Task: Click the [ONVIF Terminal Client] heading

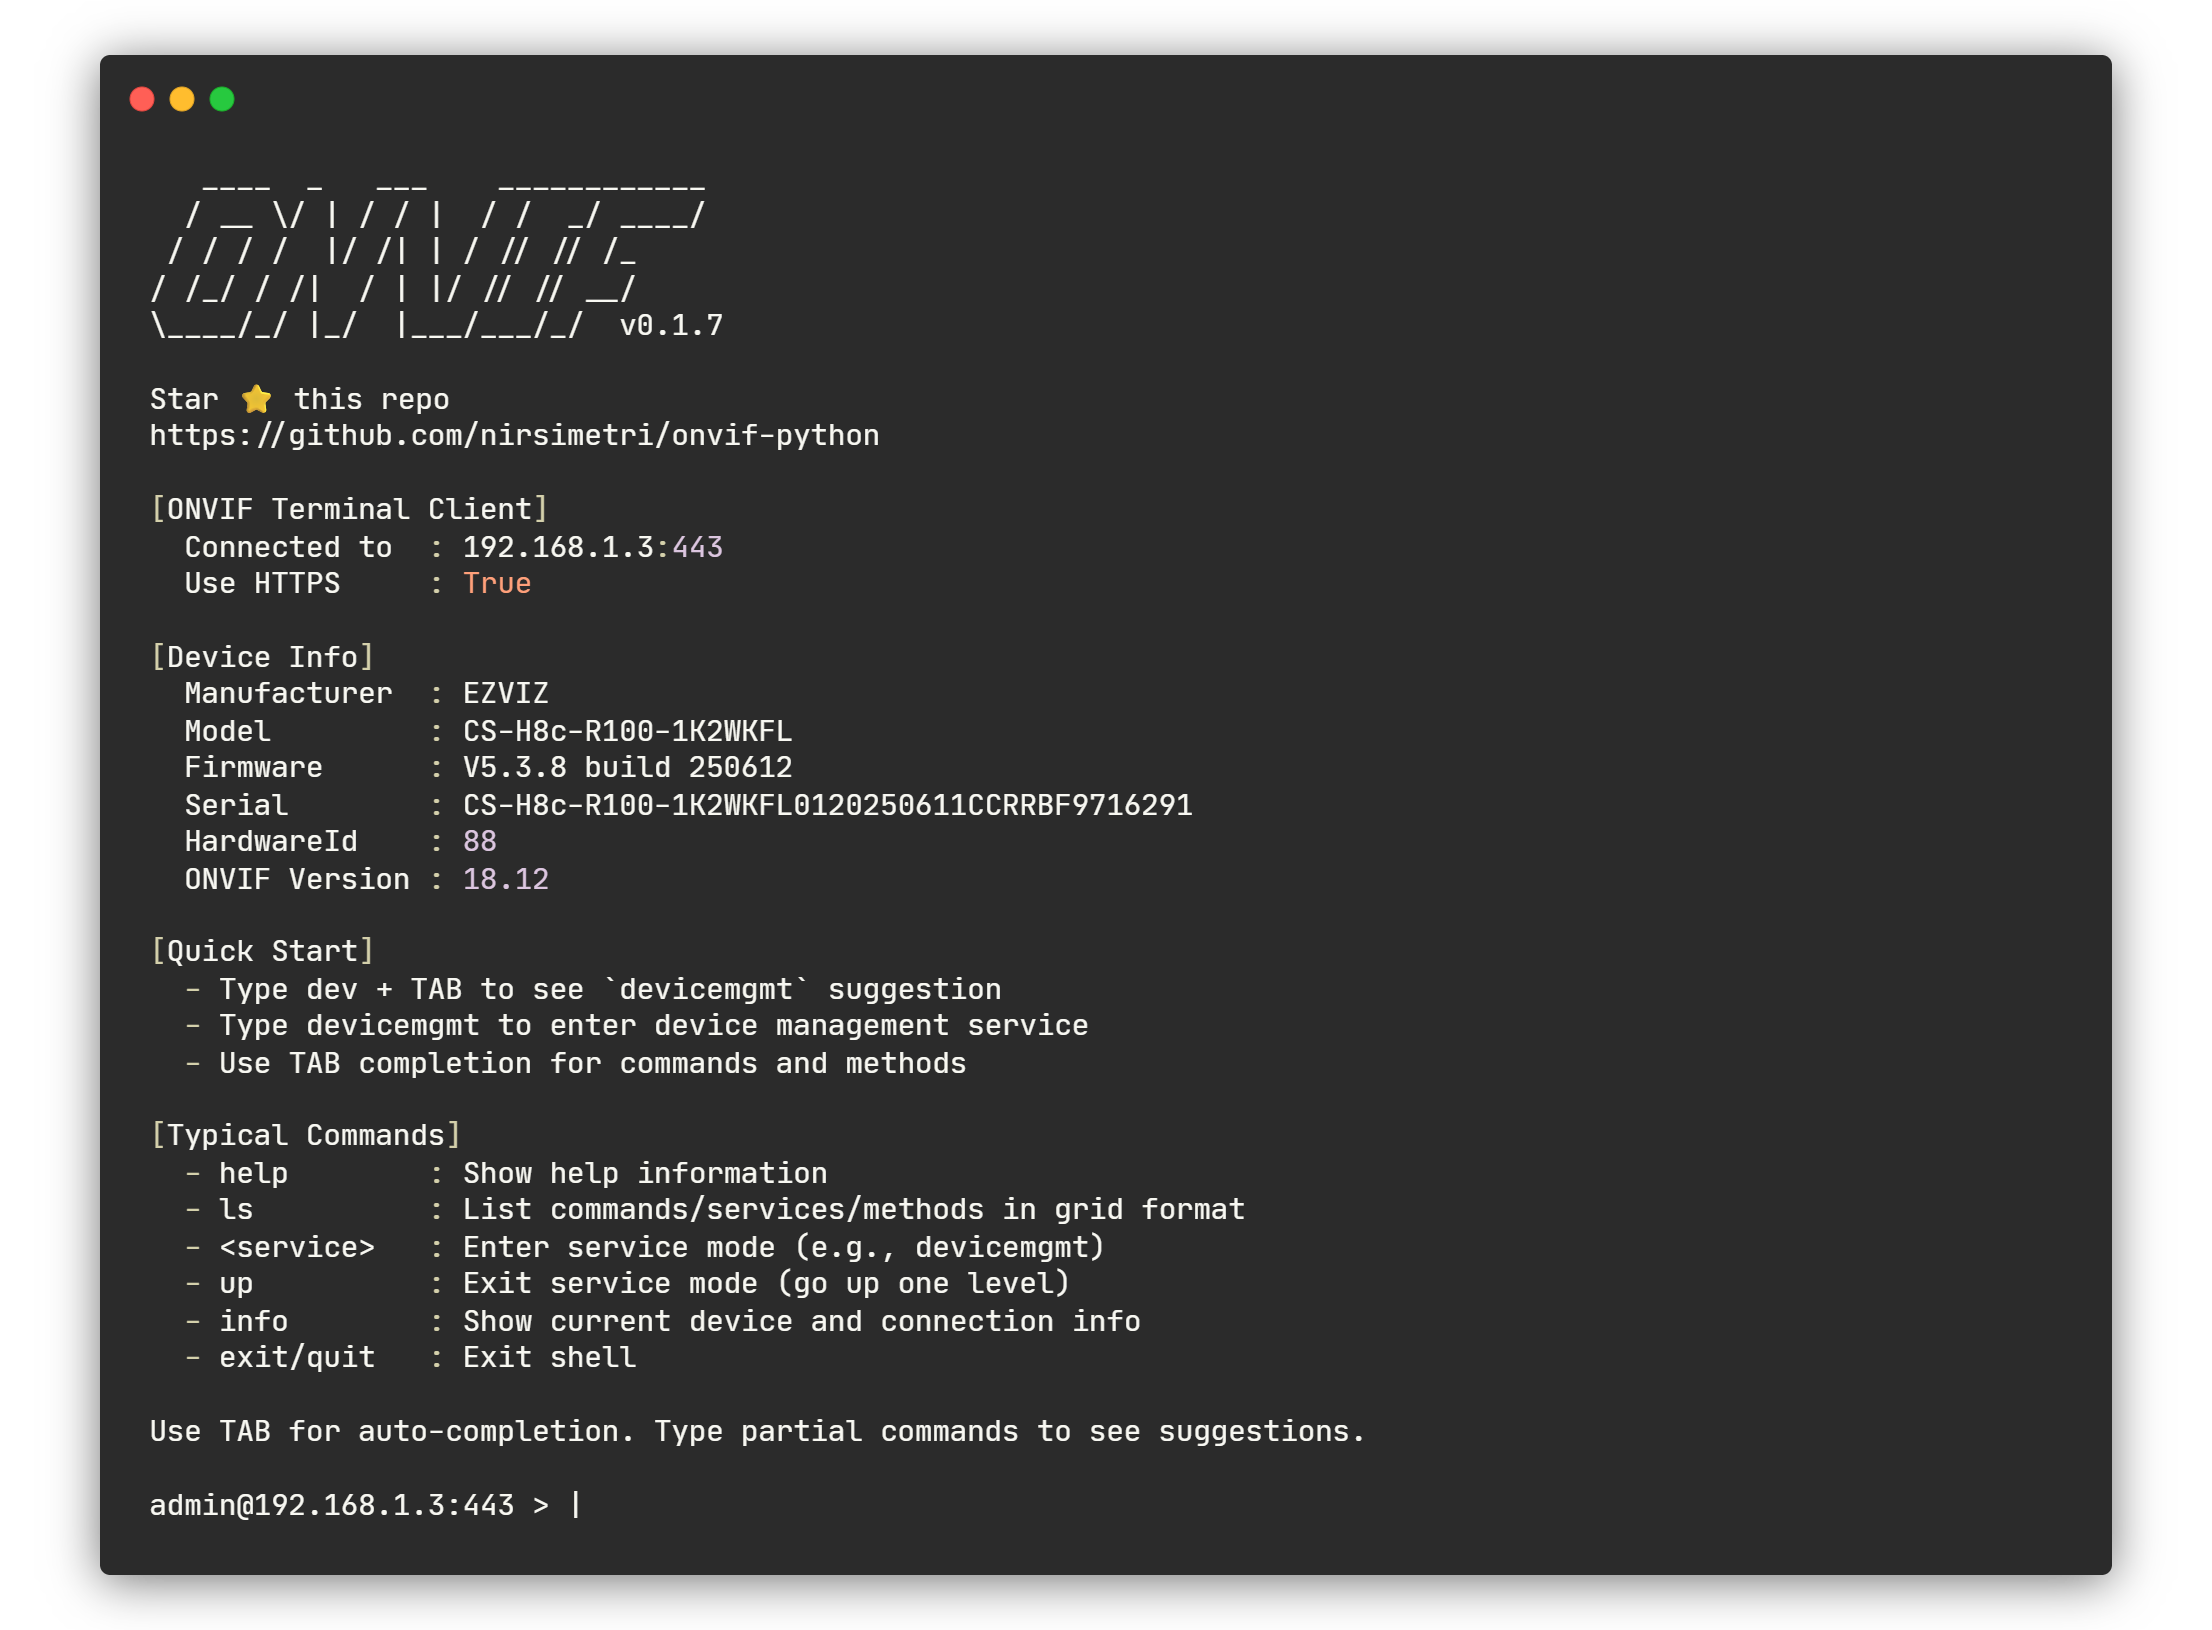Action: (349, 510)
